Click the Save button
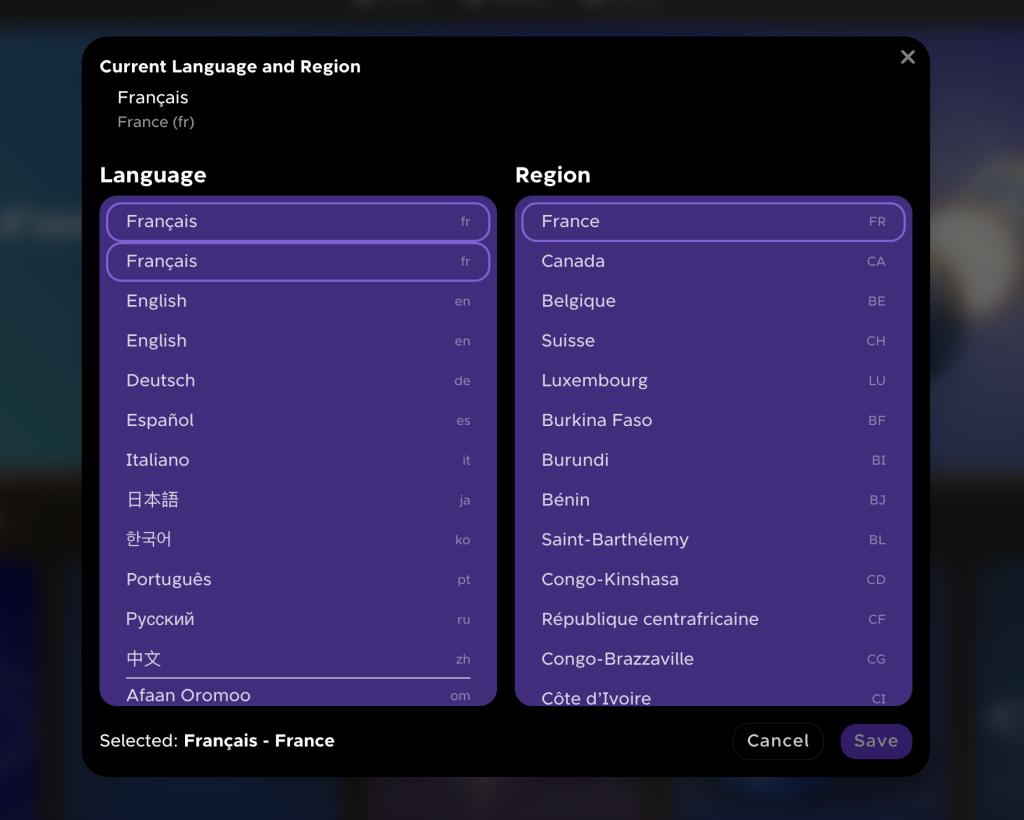The width and height of the screenshot is (1024, 820). coord(875,741)
